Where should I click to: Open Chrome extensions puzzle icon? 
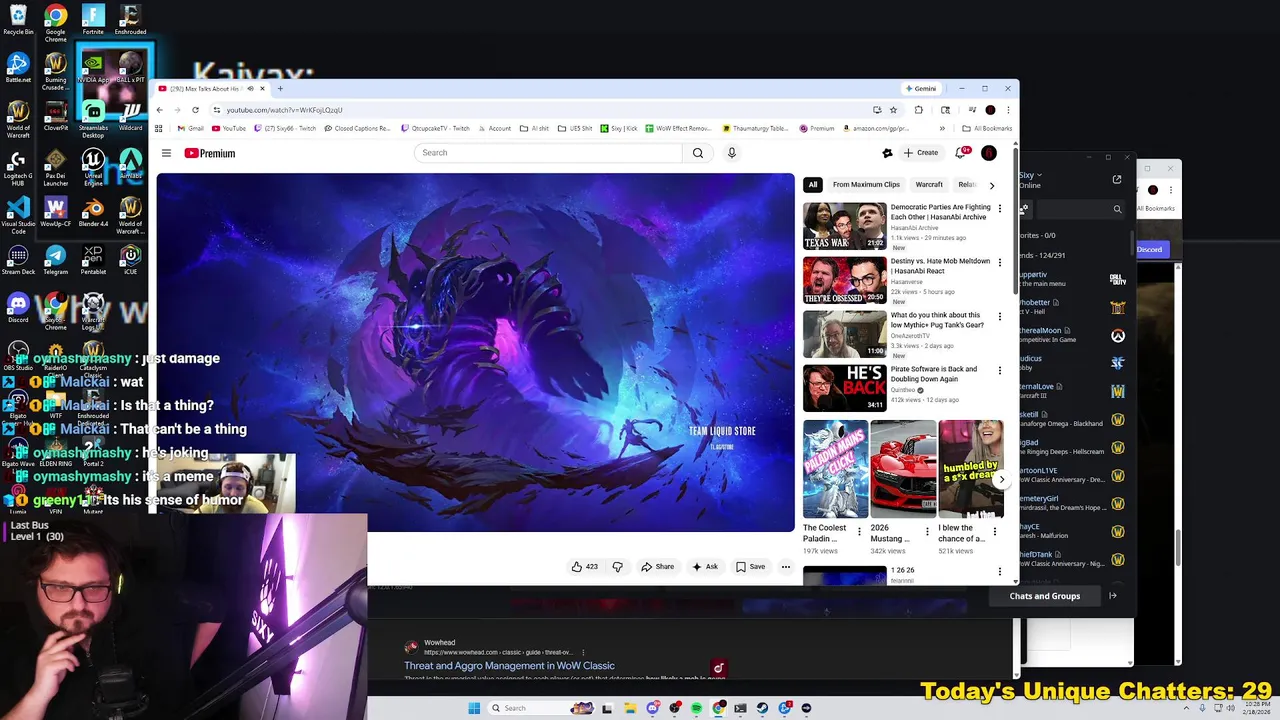[x=919, y=110]
